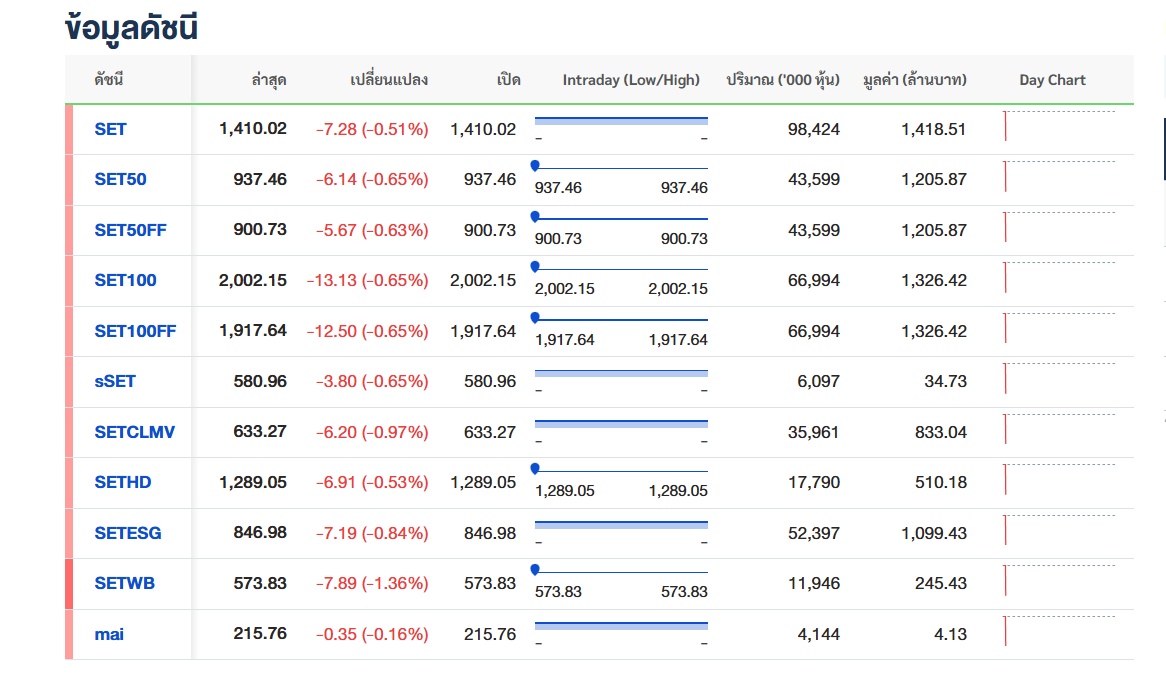Open the SETWB index link
The height and width of the screenshot is (684, 1166).
click(124, 584)
